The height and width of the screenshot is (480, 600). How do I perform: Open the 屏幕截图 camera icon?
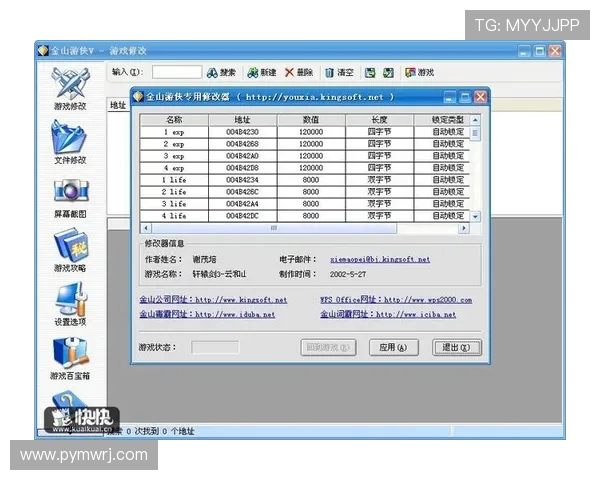pos(70,198)
